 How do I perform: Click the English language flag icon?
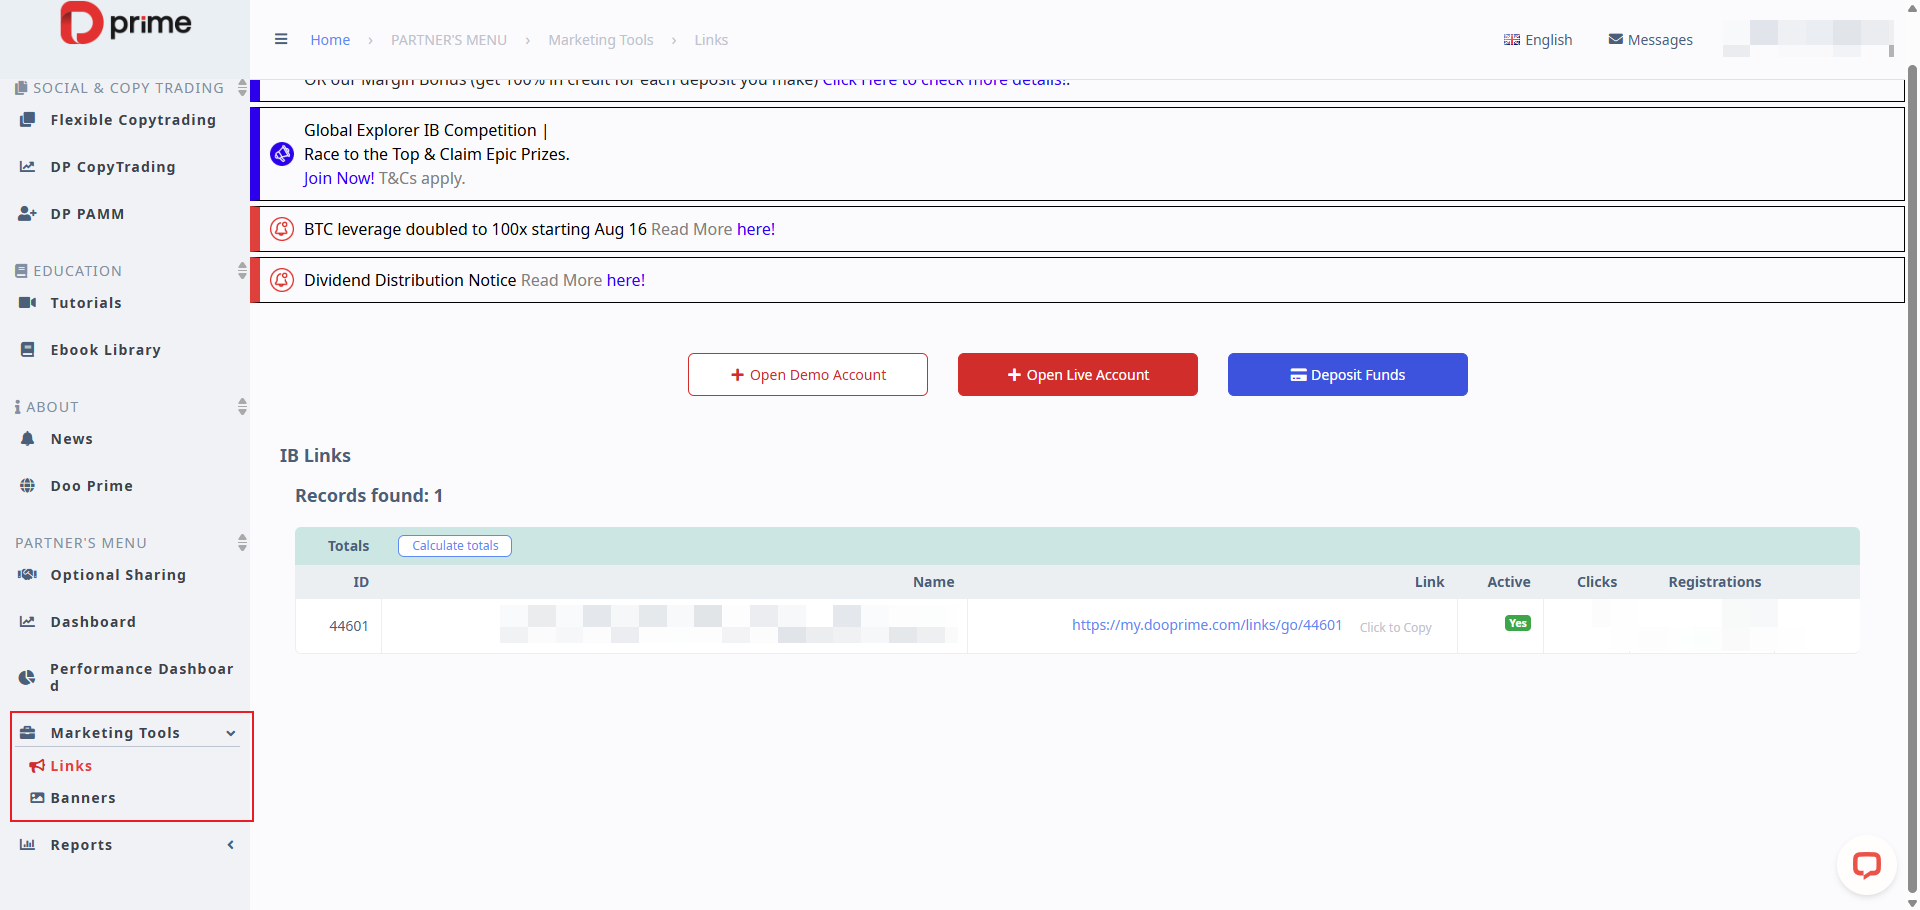[x=1512, y=40]
